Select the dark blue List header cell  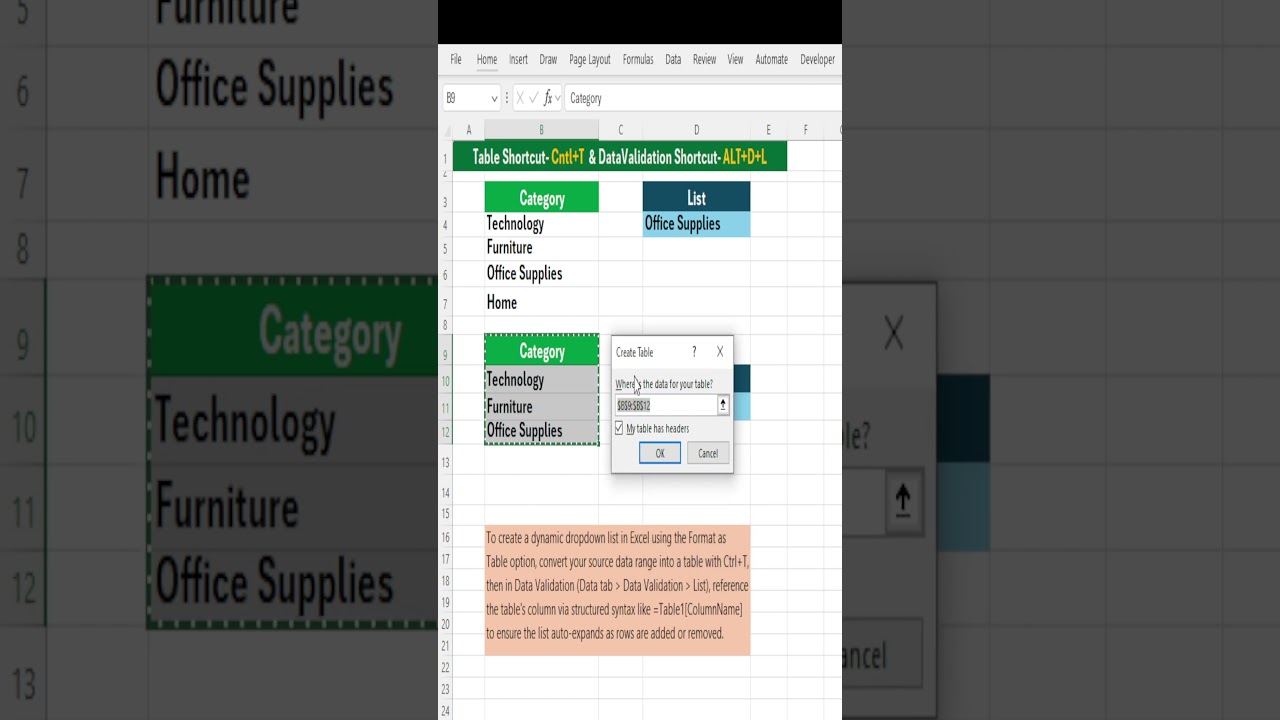pyautogui.click(x=696, y=197)
